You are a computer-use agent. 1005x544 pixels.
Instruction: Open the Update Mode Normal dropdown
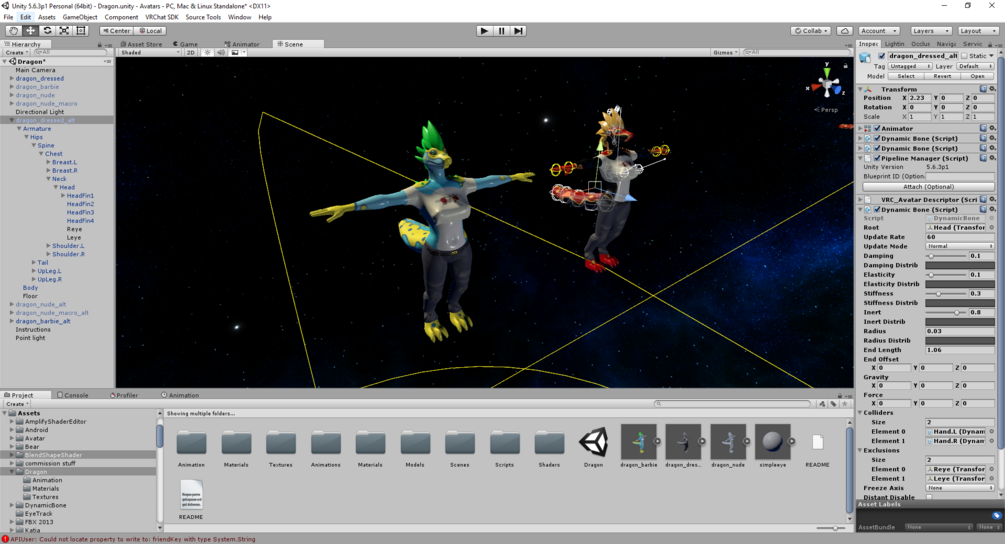(x=959, y=246)
